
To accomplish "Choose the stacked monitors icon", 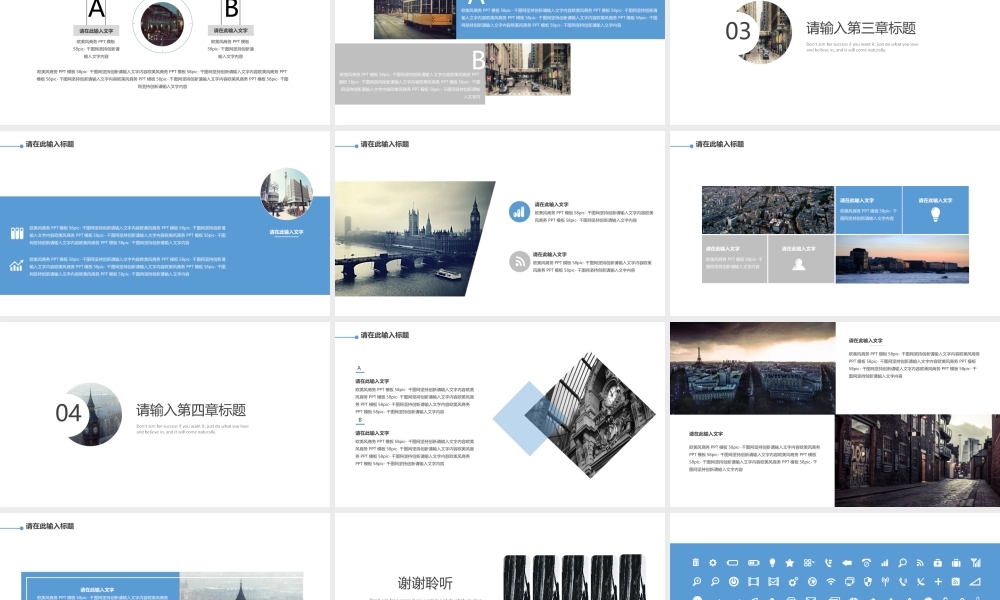I will click(x=849, y=582).
